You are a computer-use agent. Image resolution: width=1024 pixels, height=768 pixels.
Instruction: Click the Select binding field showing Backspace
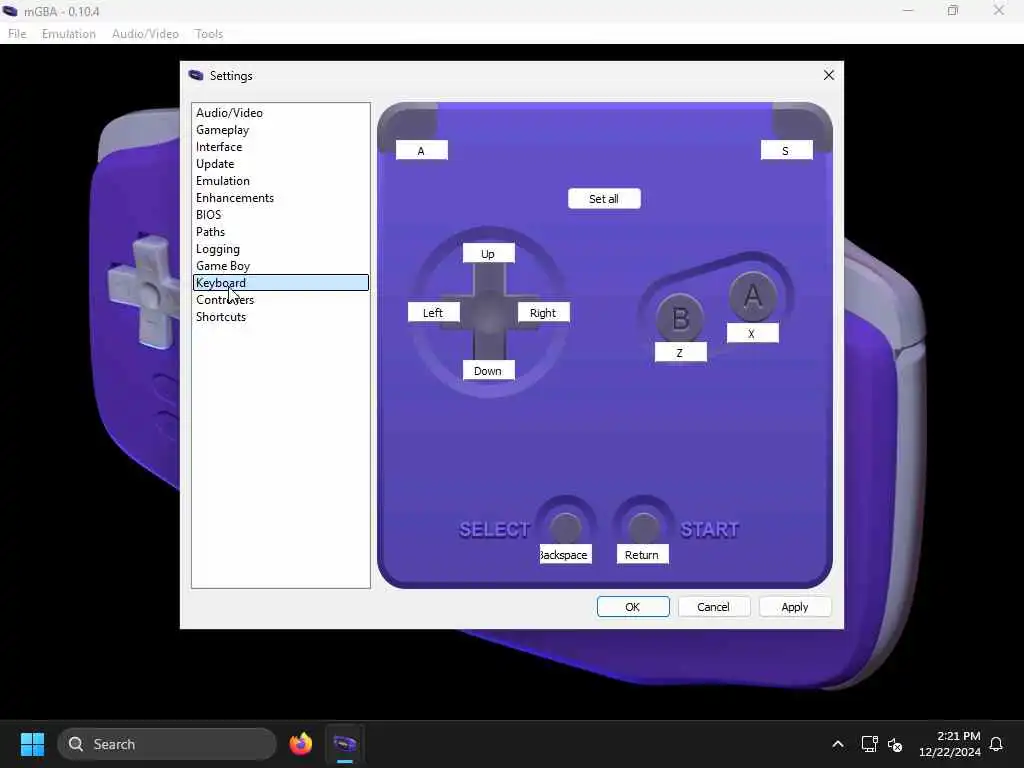pyautogui.click(x=565, y=554)
